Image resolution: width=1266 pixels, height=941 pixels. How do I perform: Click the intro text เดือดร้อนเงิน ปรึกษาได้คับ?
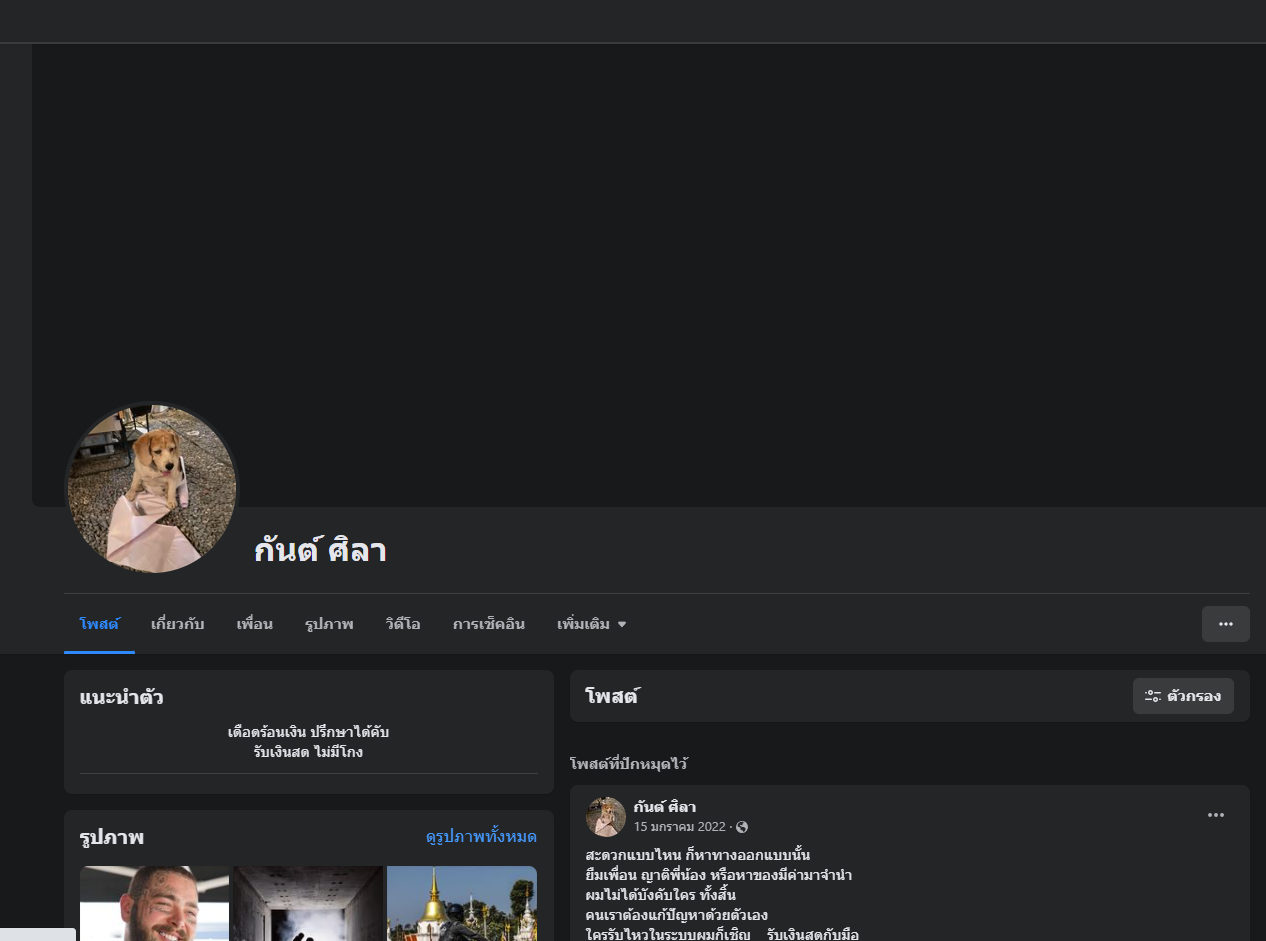308,732
